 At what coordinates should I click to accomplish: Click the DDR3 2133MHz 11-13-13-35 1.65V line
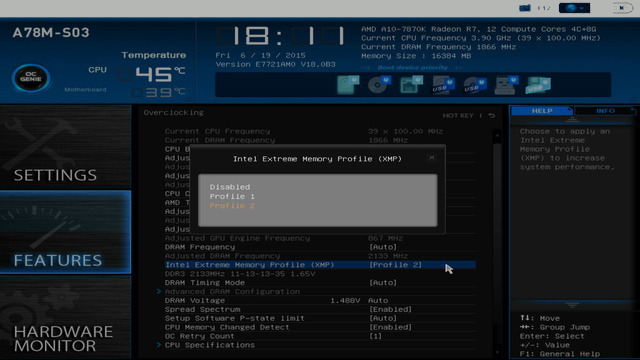click(x=240, y=274)
